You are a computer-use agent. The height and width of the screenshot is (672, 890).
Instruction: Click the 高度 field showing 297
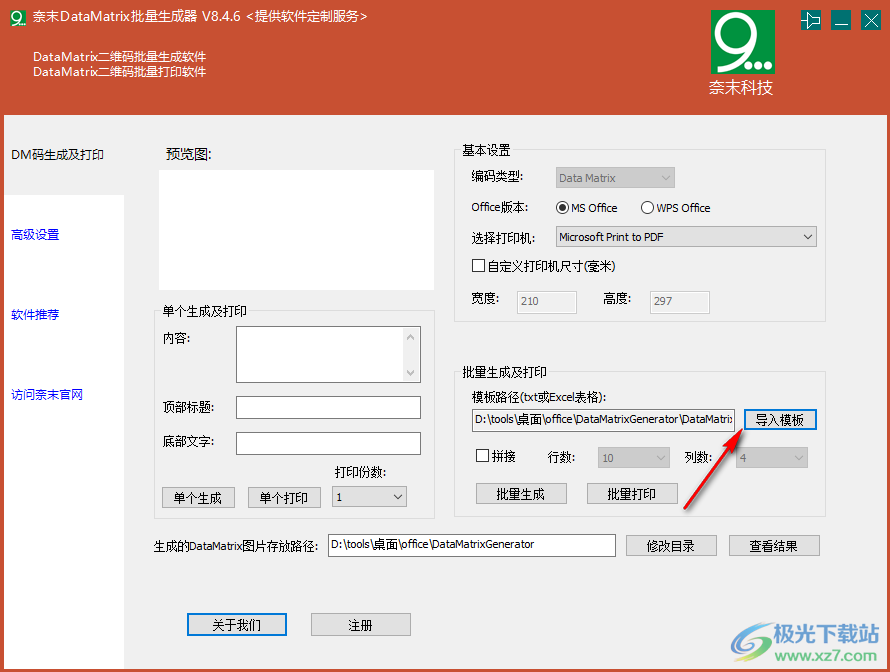pos(679,301)
